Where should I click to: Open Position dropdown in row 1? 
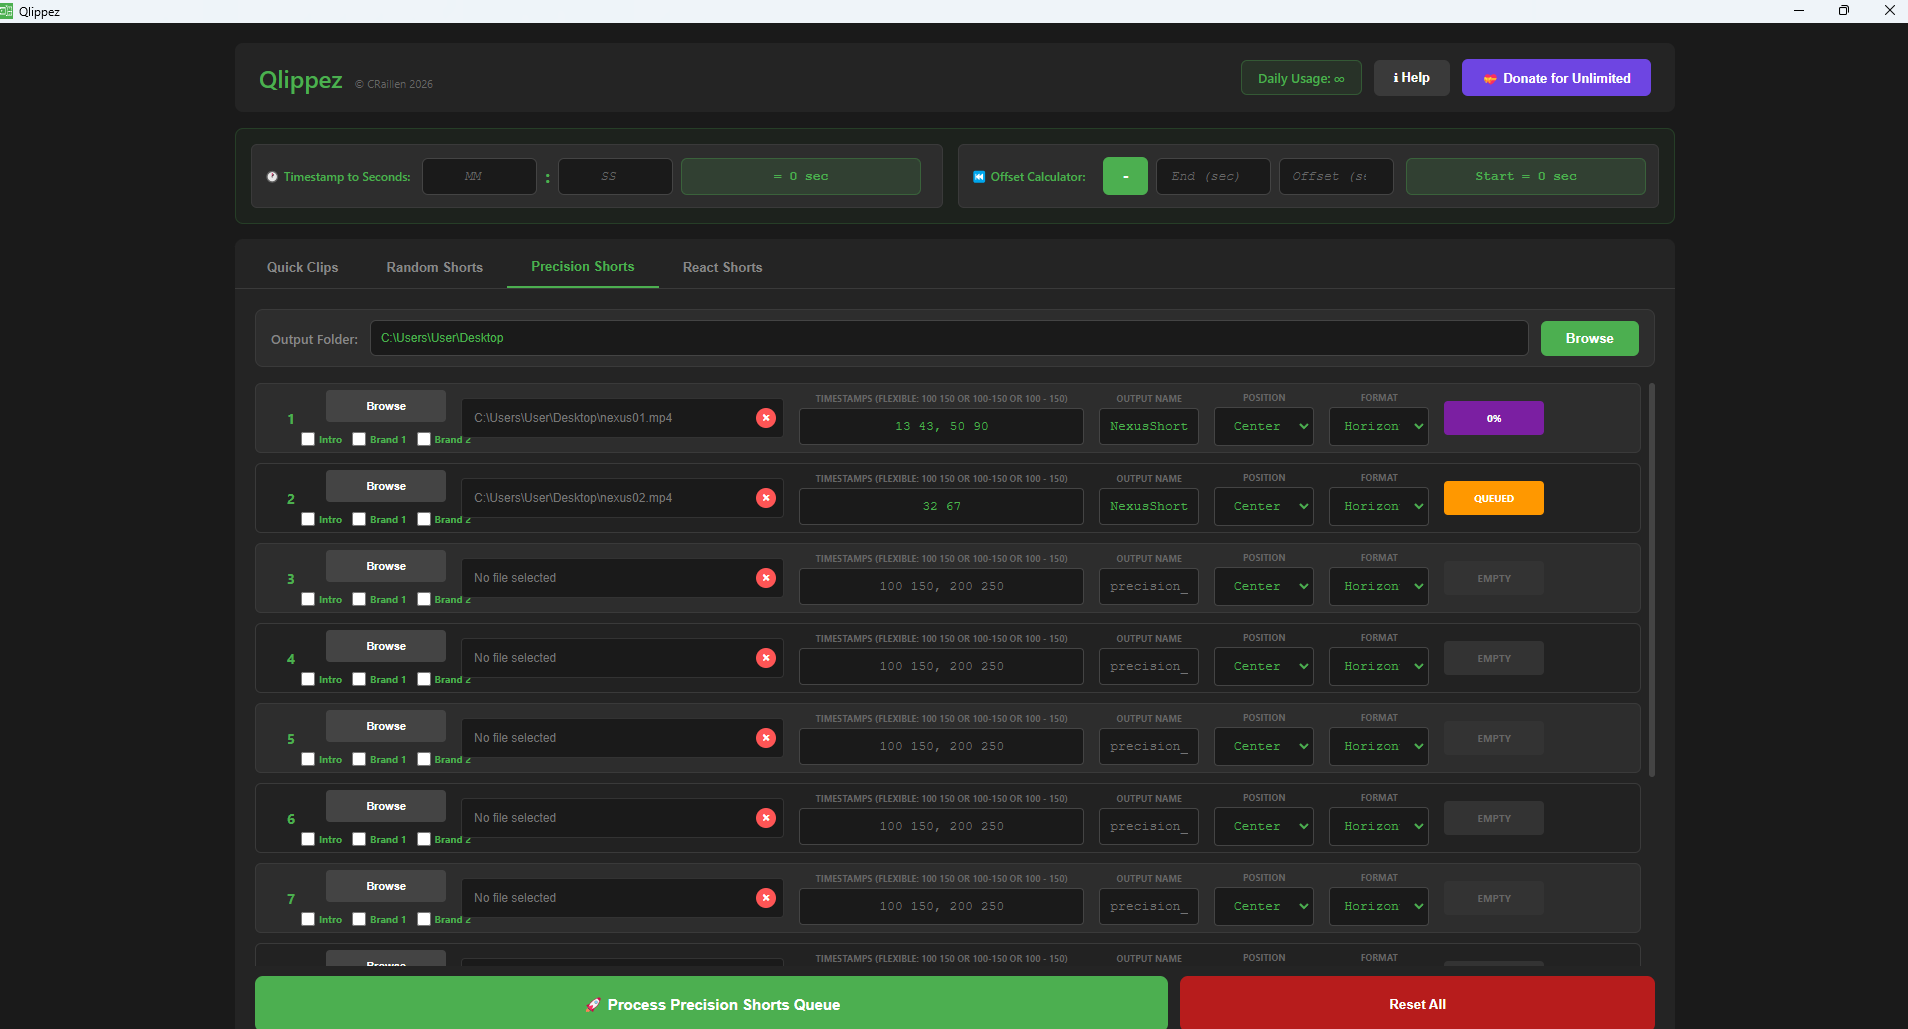(1264, 426)
